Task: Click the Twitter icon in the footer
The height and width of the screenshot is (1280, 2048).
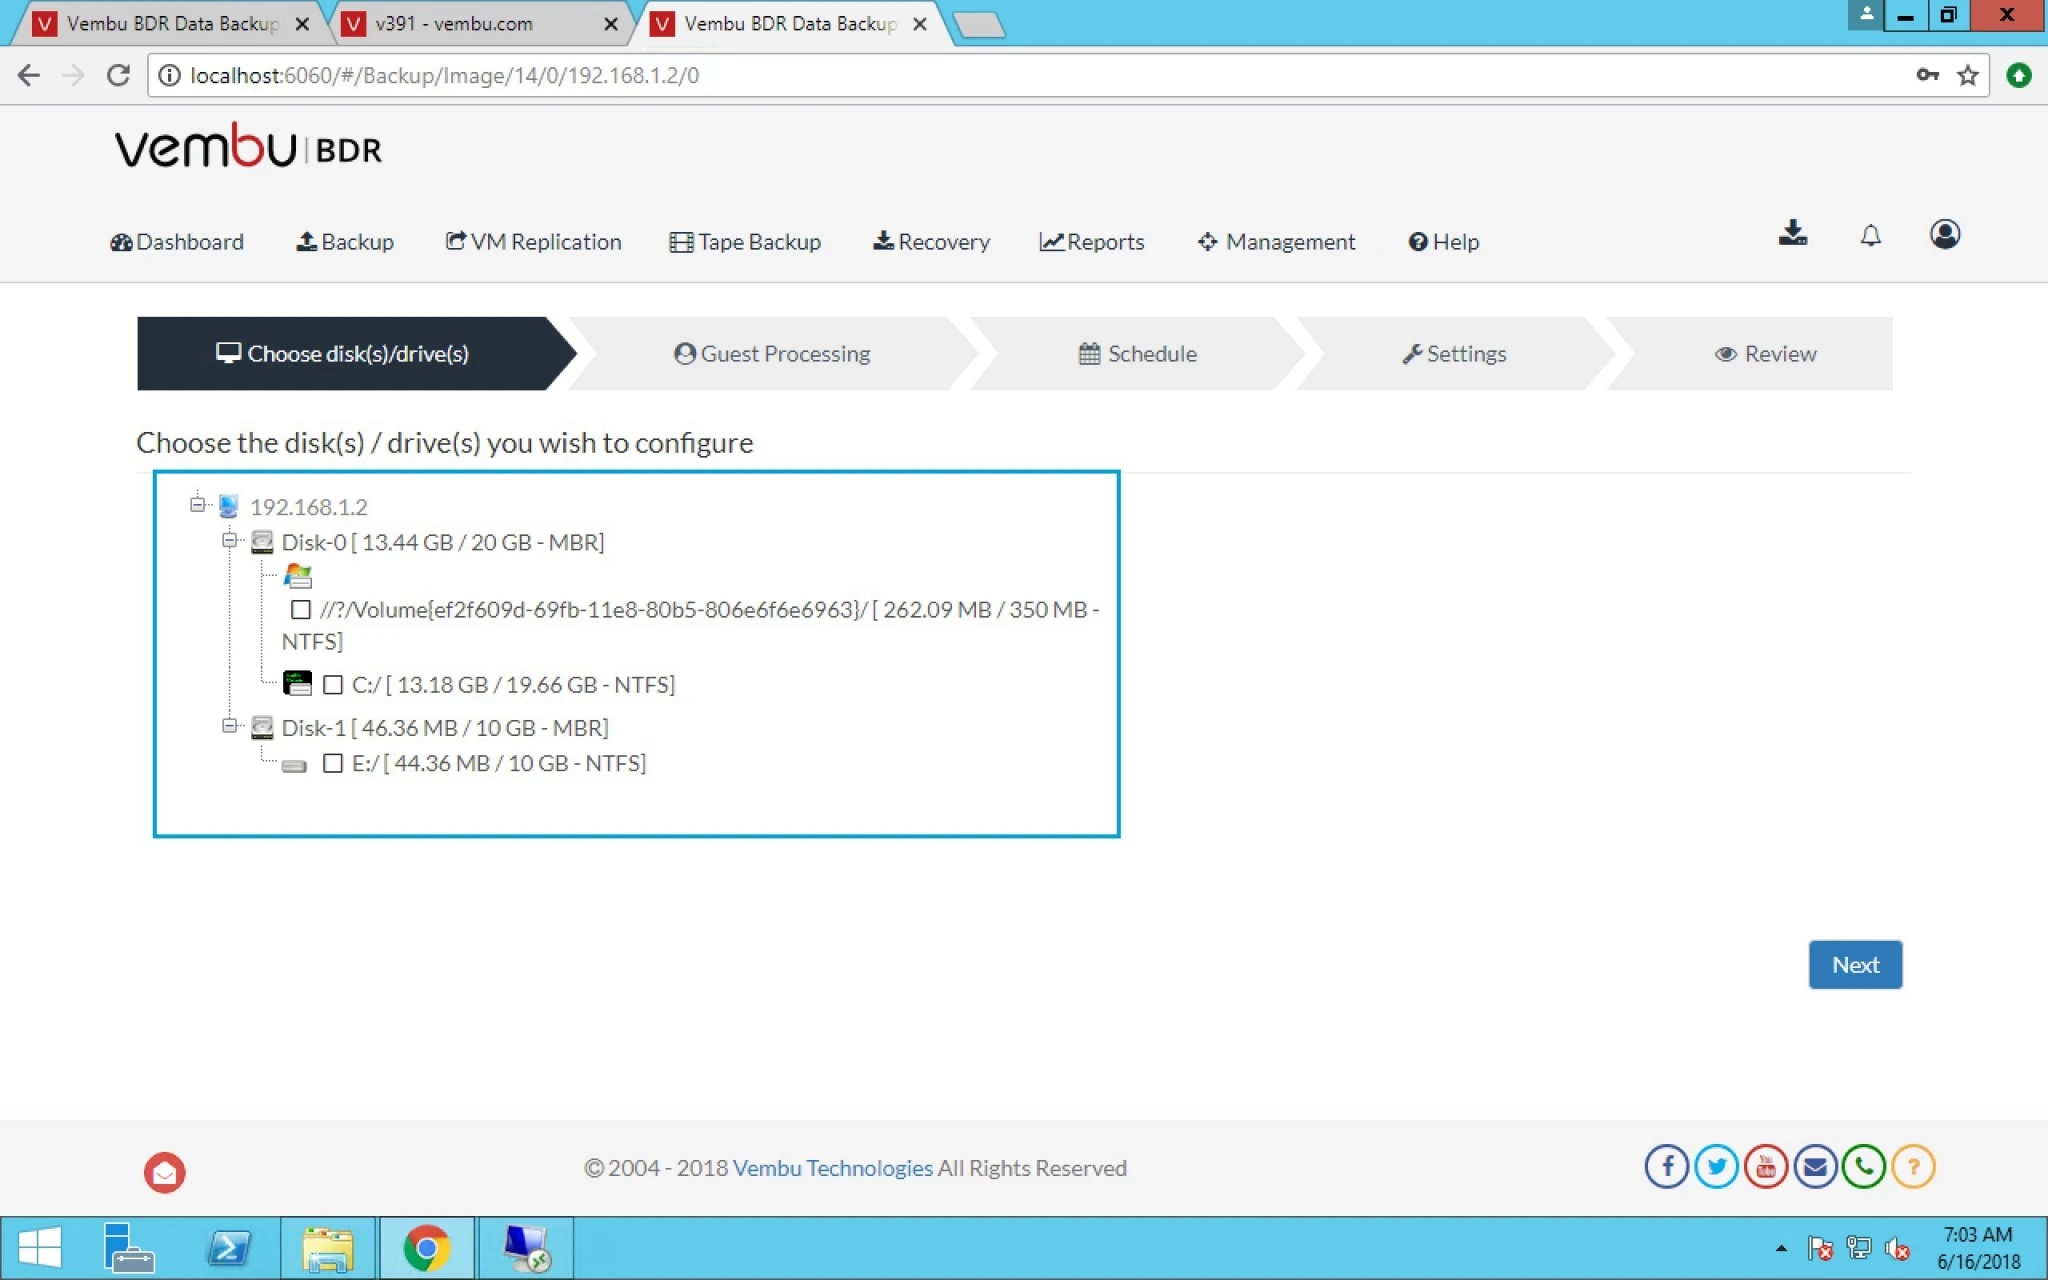Action: click(x=1716, y=1166)
